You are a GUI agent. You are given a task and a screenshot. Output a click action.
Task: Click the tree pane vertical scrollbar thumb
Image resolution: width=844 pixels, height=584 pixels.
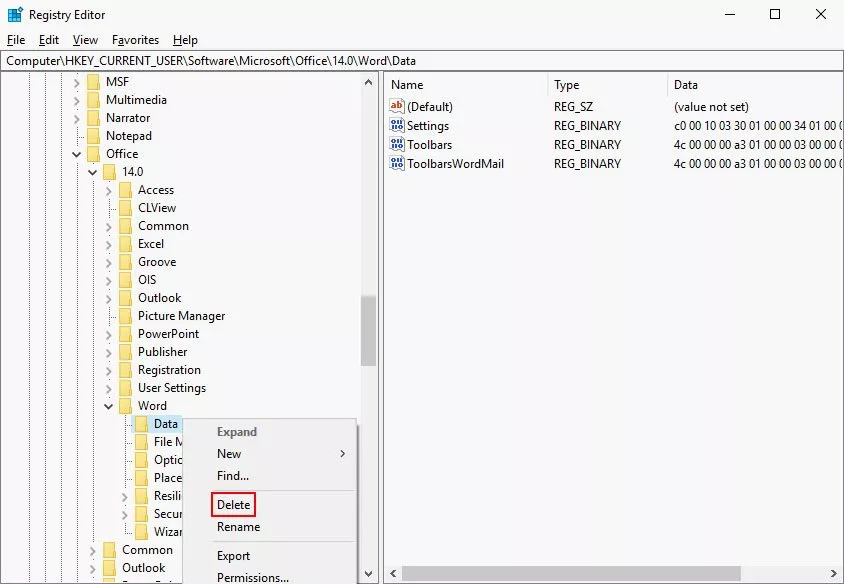pos(368,330)
